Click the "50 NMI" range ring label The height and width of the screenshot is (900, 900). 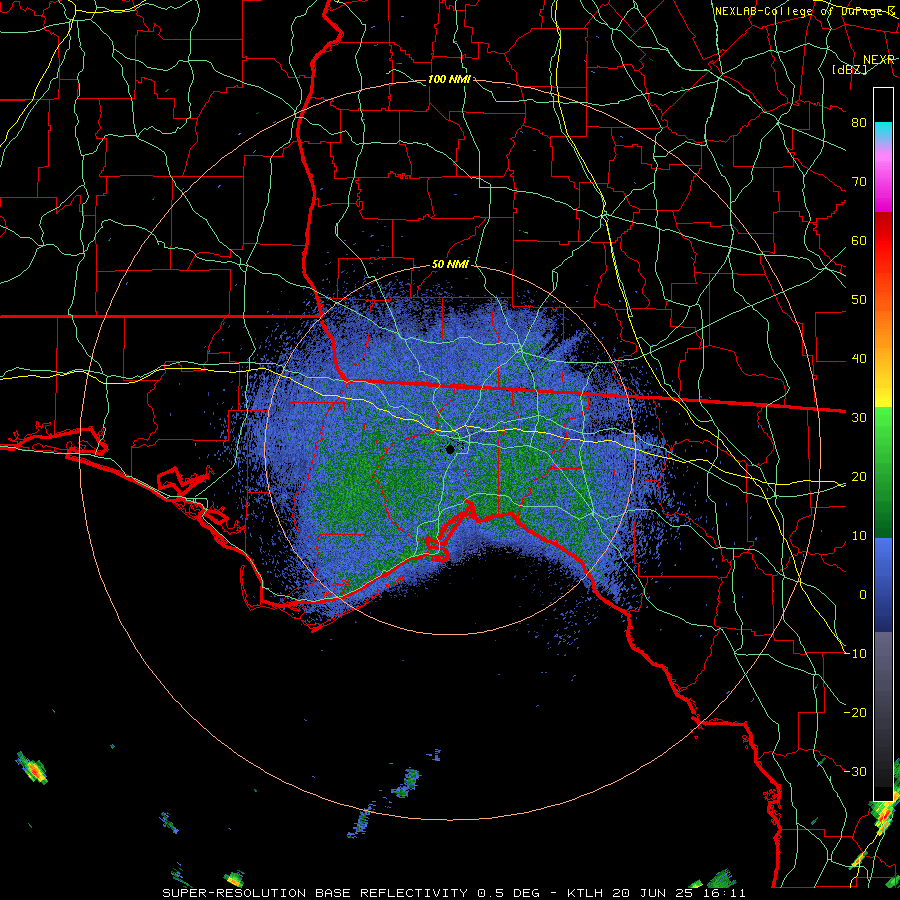(451, 265)
